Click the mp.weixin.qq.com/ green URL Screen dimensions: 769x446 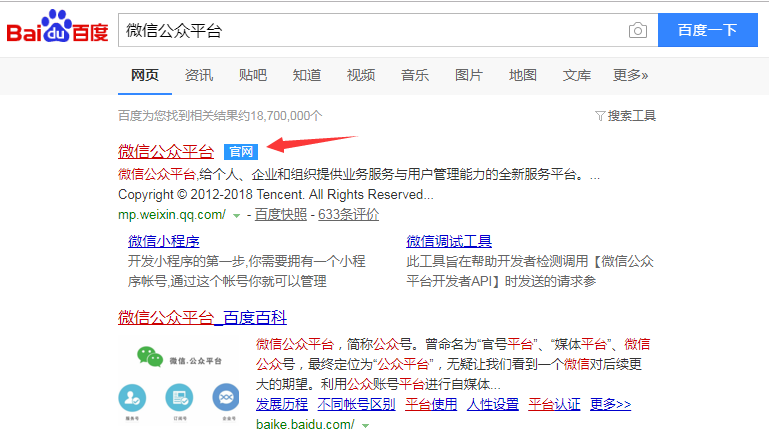(172, 214)
